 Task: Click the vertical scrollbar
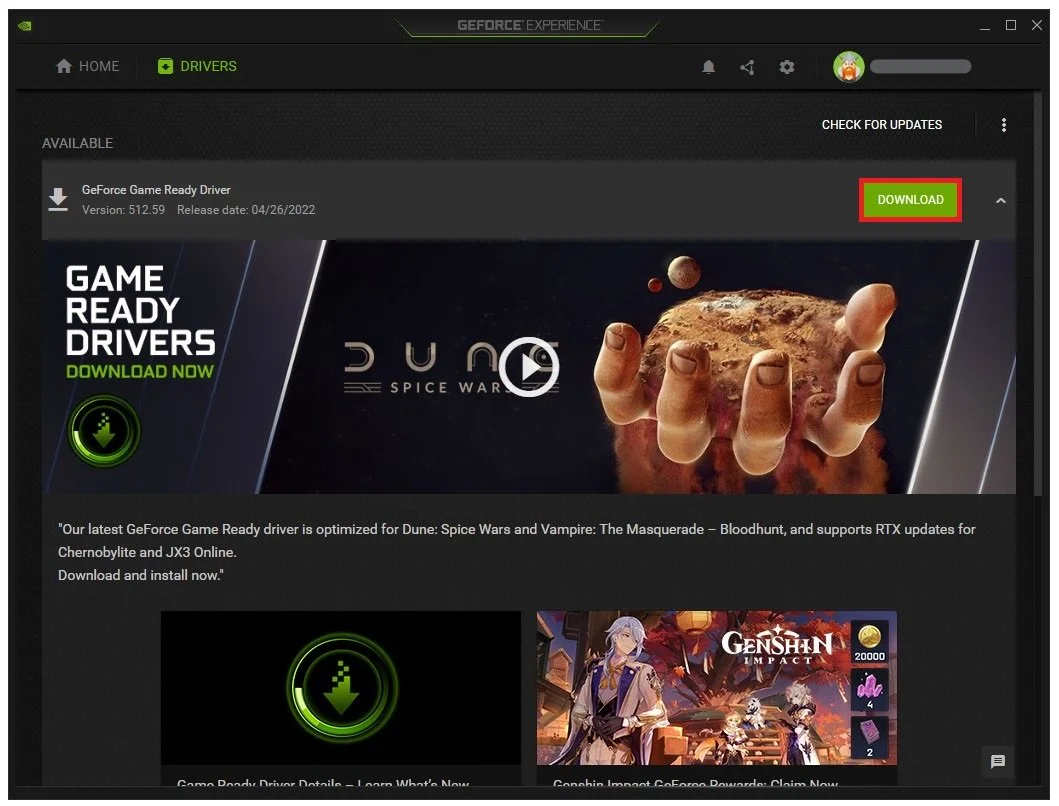pyautogui.click(x=1037, y=294)
